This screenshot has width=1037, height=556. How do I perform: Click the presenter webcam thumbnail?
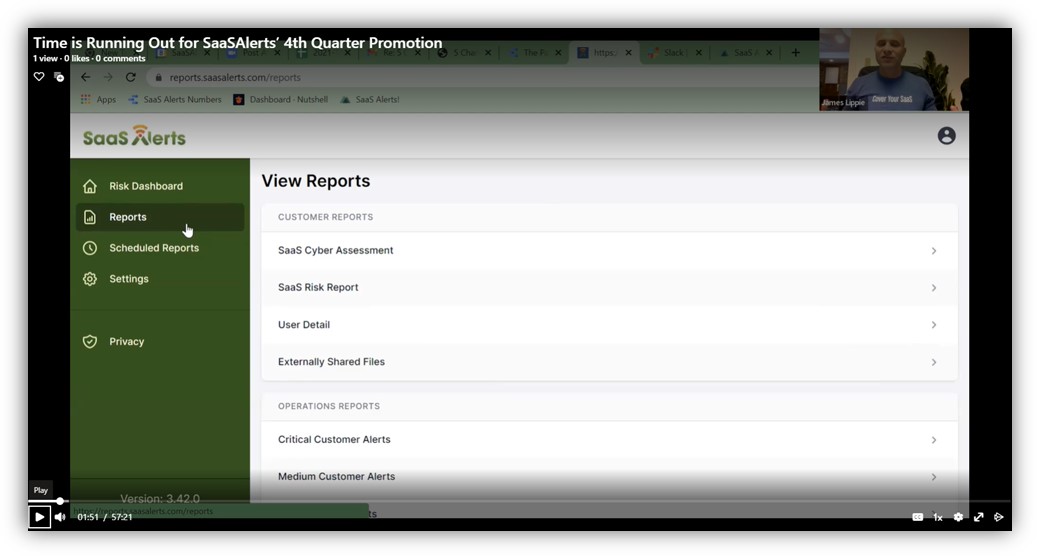(x=893, y=69)
